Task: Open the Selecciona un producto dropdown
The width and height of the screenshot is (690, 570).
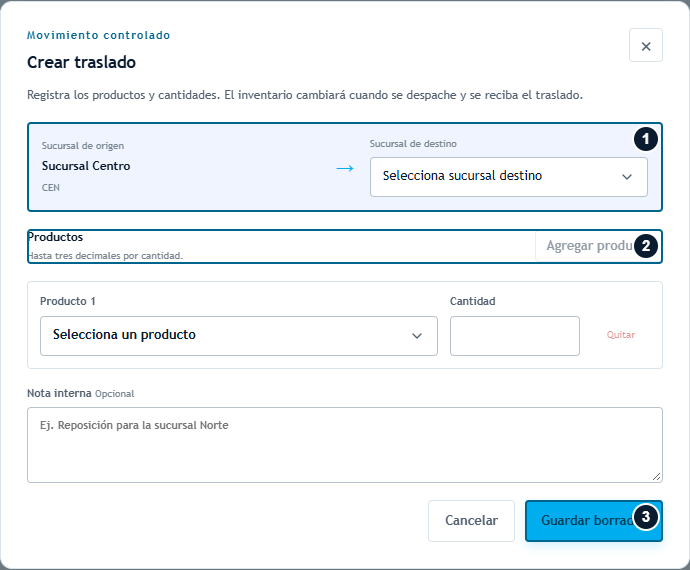Action: 239,335
